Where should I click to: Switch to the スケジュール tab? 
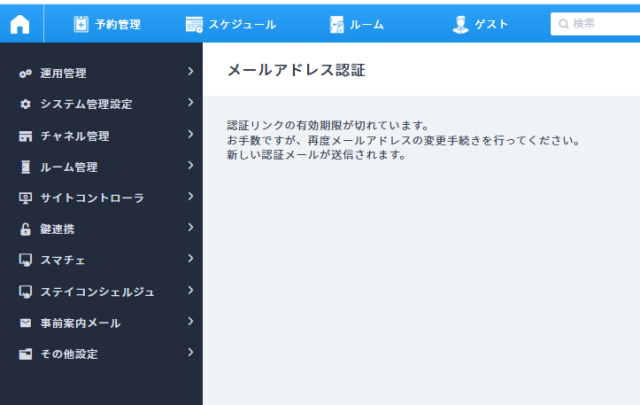[230, 24]
